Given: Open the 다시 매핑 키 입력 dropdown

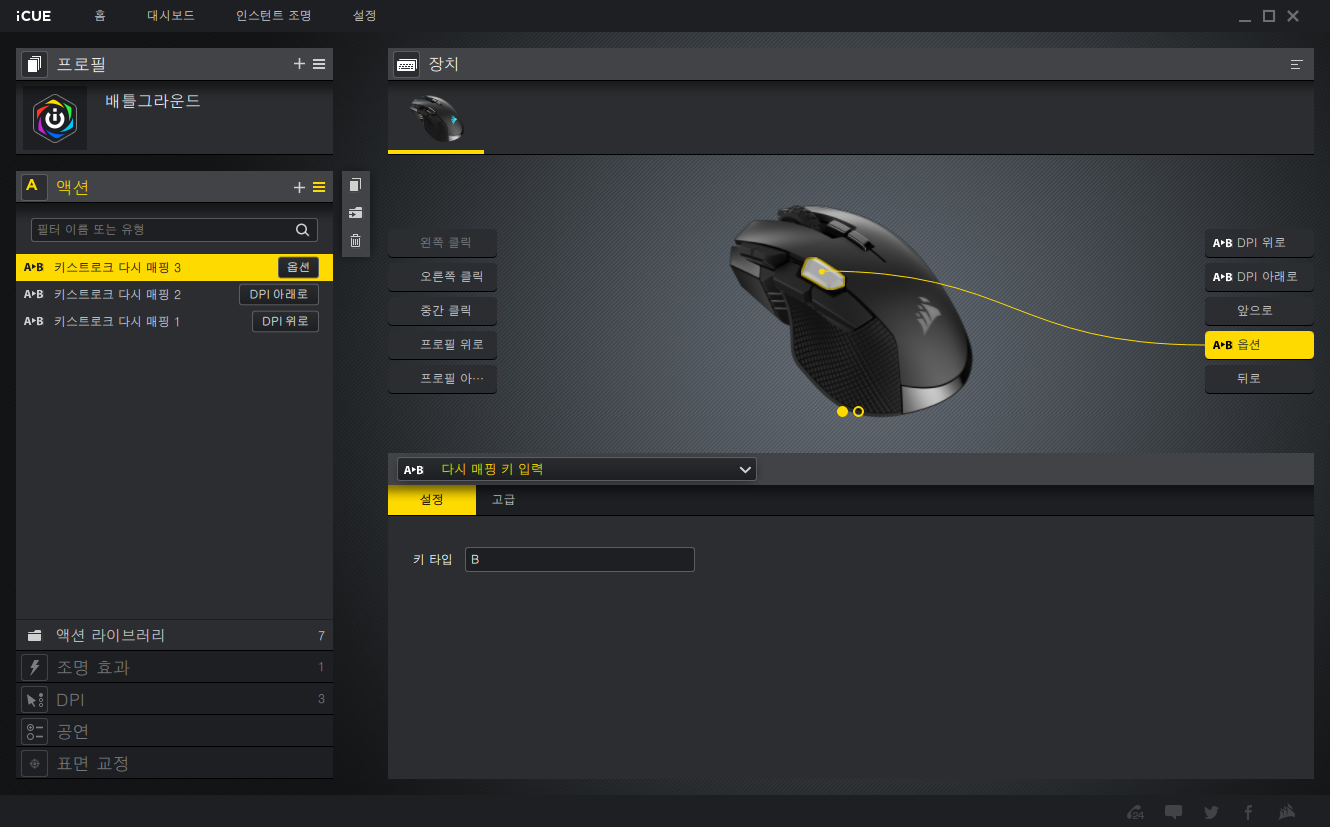Looking at the screenshot, I should (x=577, y=469).
